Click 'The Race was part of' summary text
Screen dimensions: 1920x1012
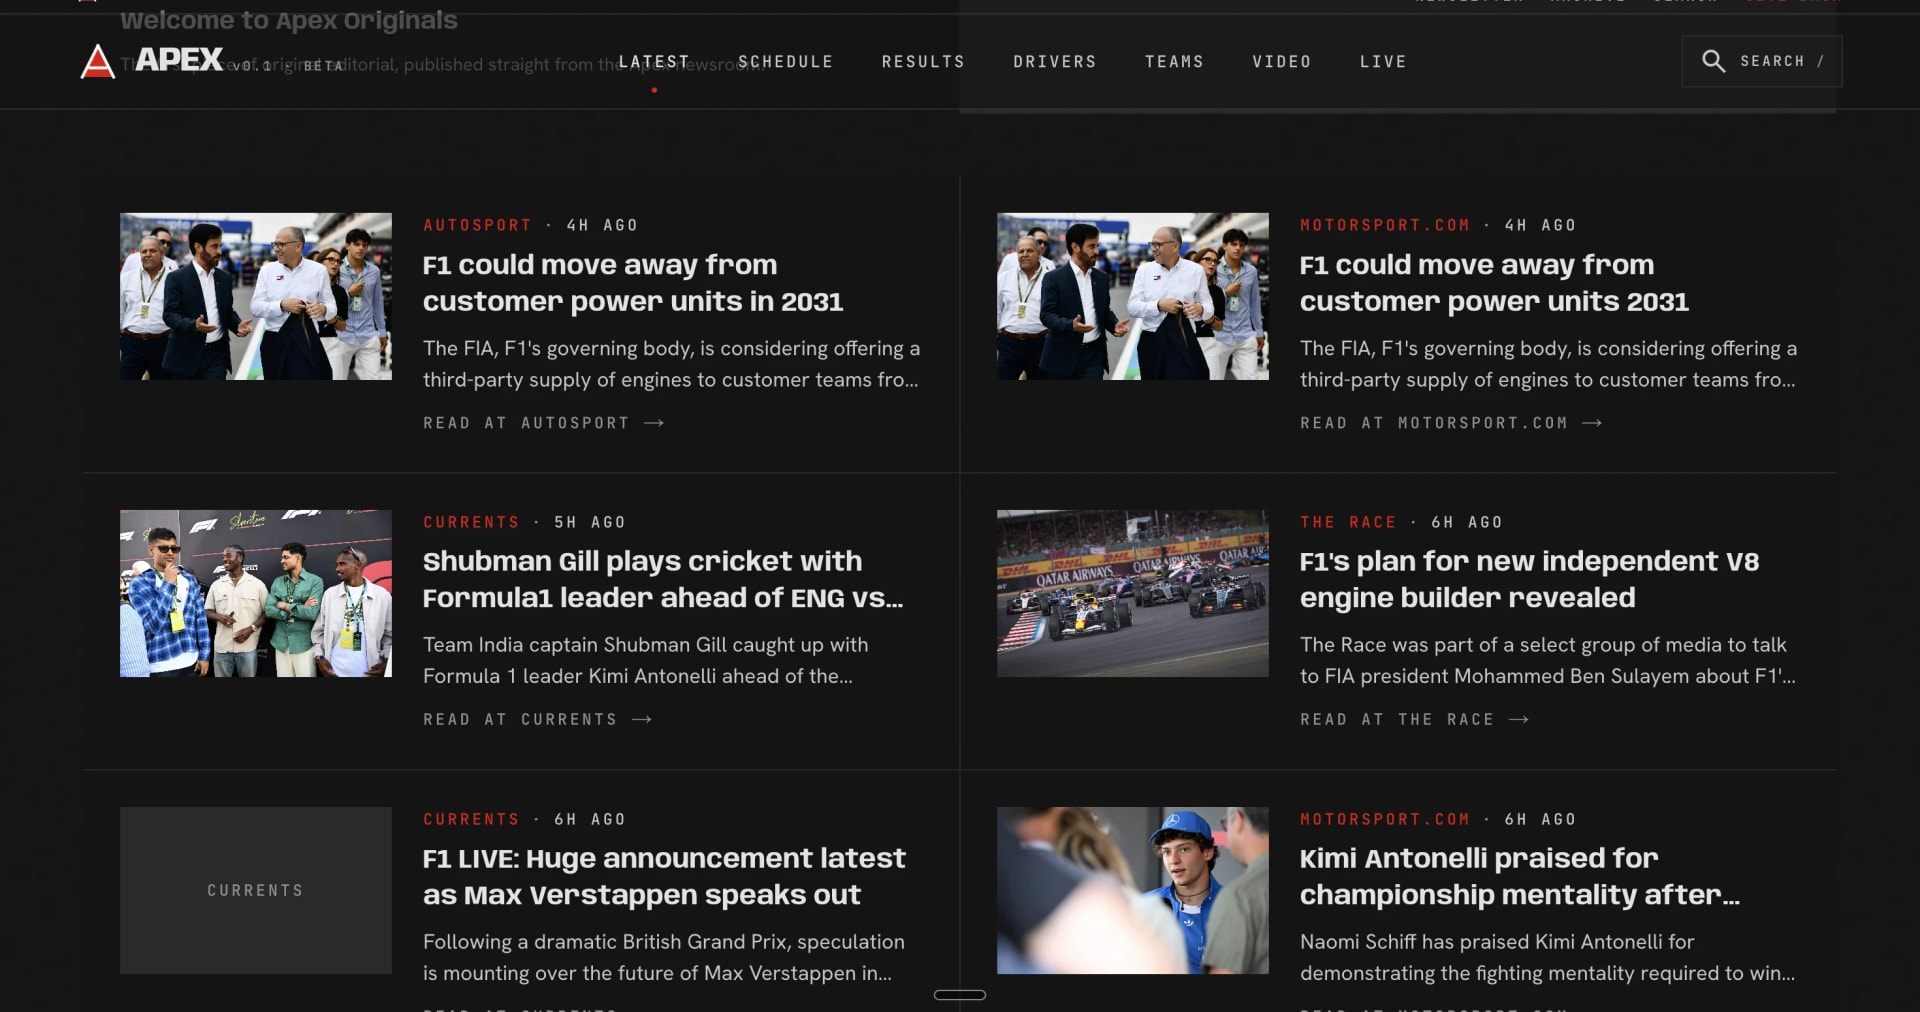(1548, 660)
